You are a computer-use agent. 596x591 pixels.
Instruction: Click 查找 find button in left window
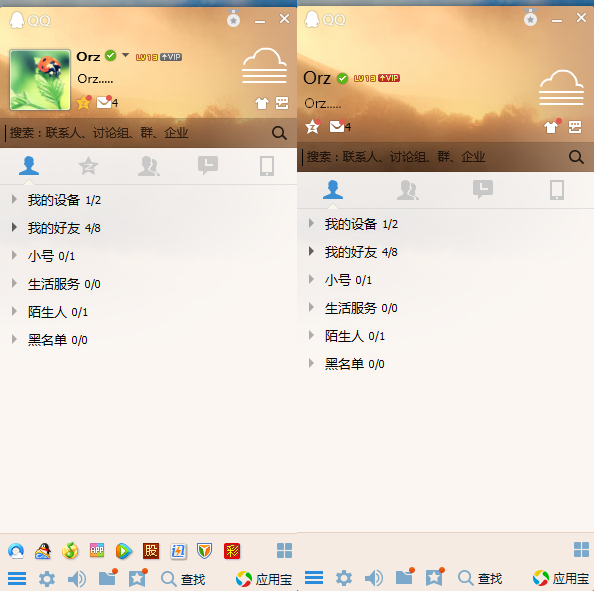184,579
